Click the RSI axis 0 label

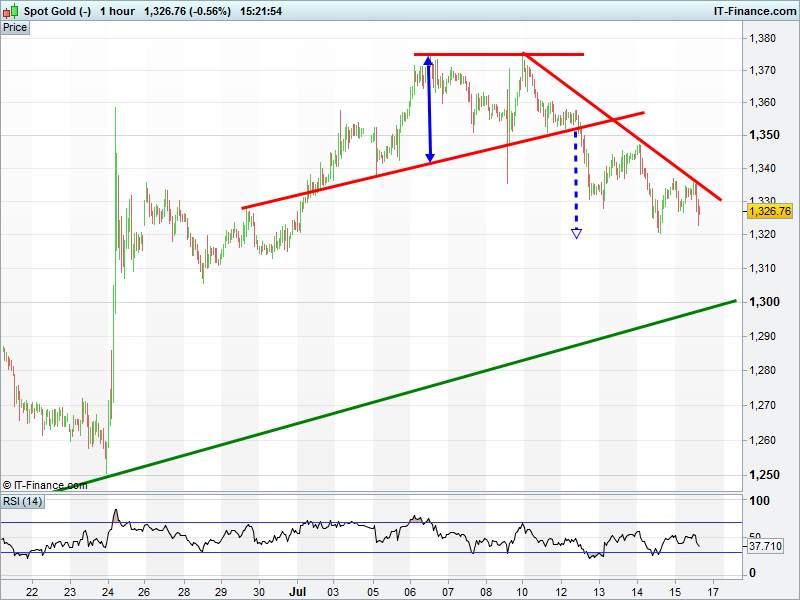point(752,573)
